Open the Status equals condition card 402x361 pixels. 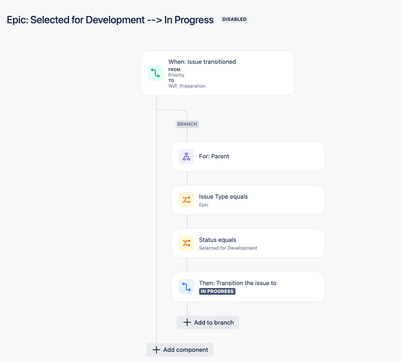point(248,243)
